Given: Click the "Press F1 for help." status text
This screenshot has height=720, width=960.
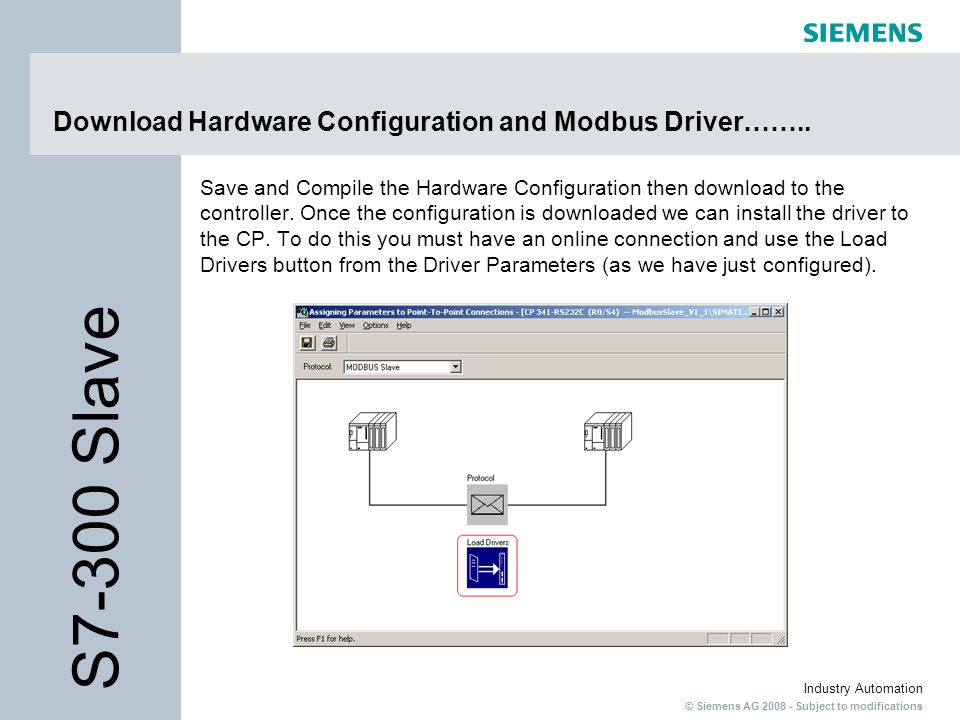Looking at the screenshot, I should tap(326, 639).
